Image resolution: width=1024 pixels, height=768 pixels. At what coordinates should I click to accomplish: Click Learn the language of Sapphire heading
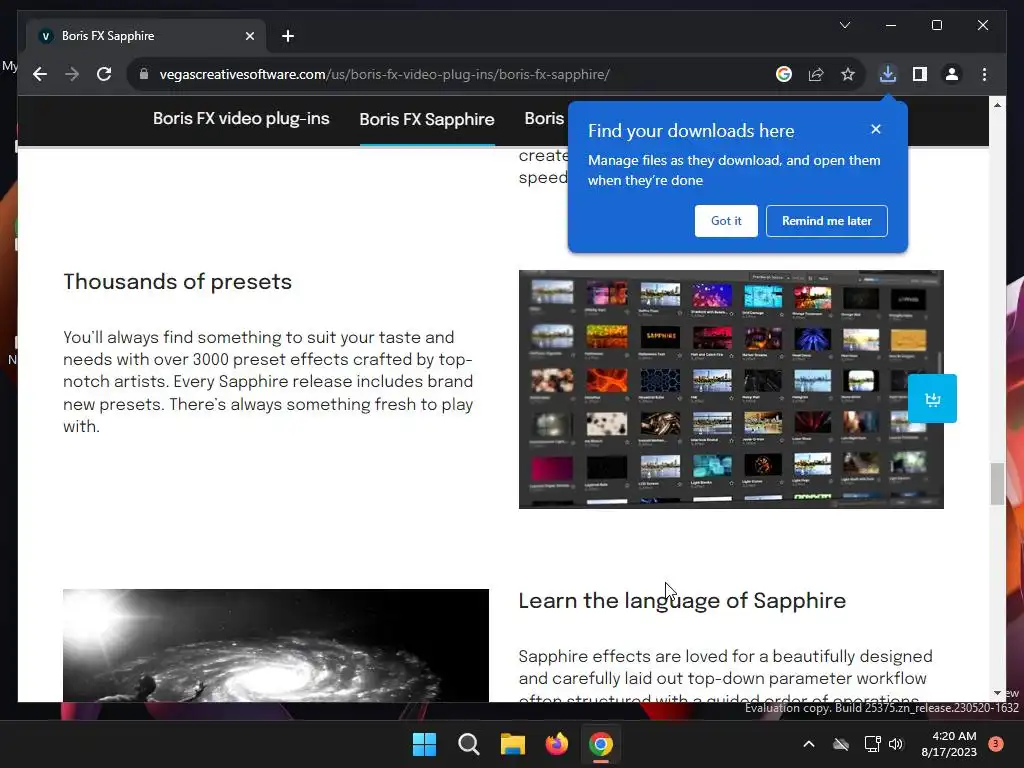coord(682,601)
